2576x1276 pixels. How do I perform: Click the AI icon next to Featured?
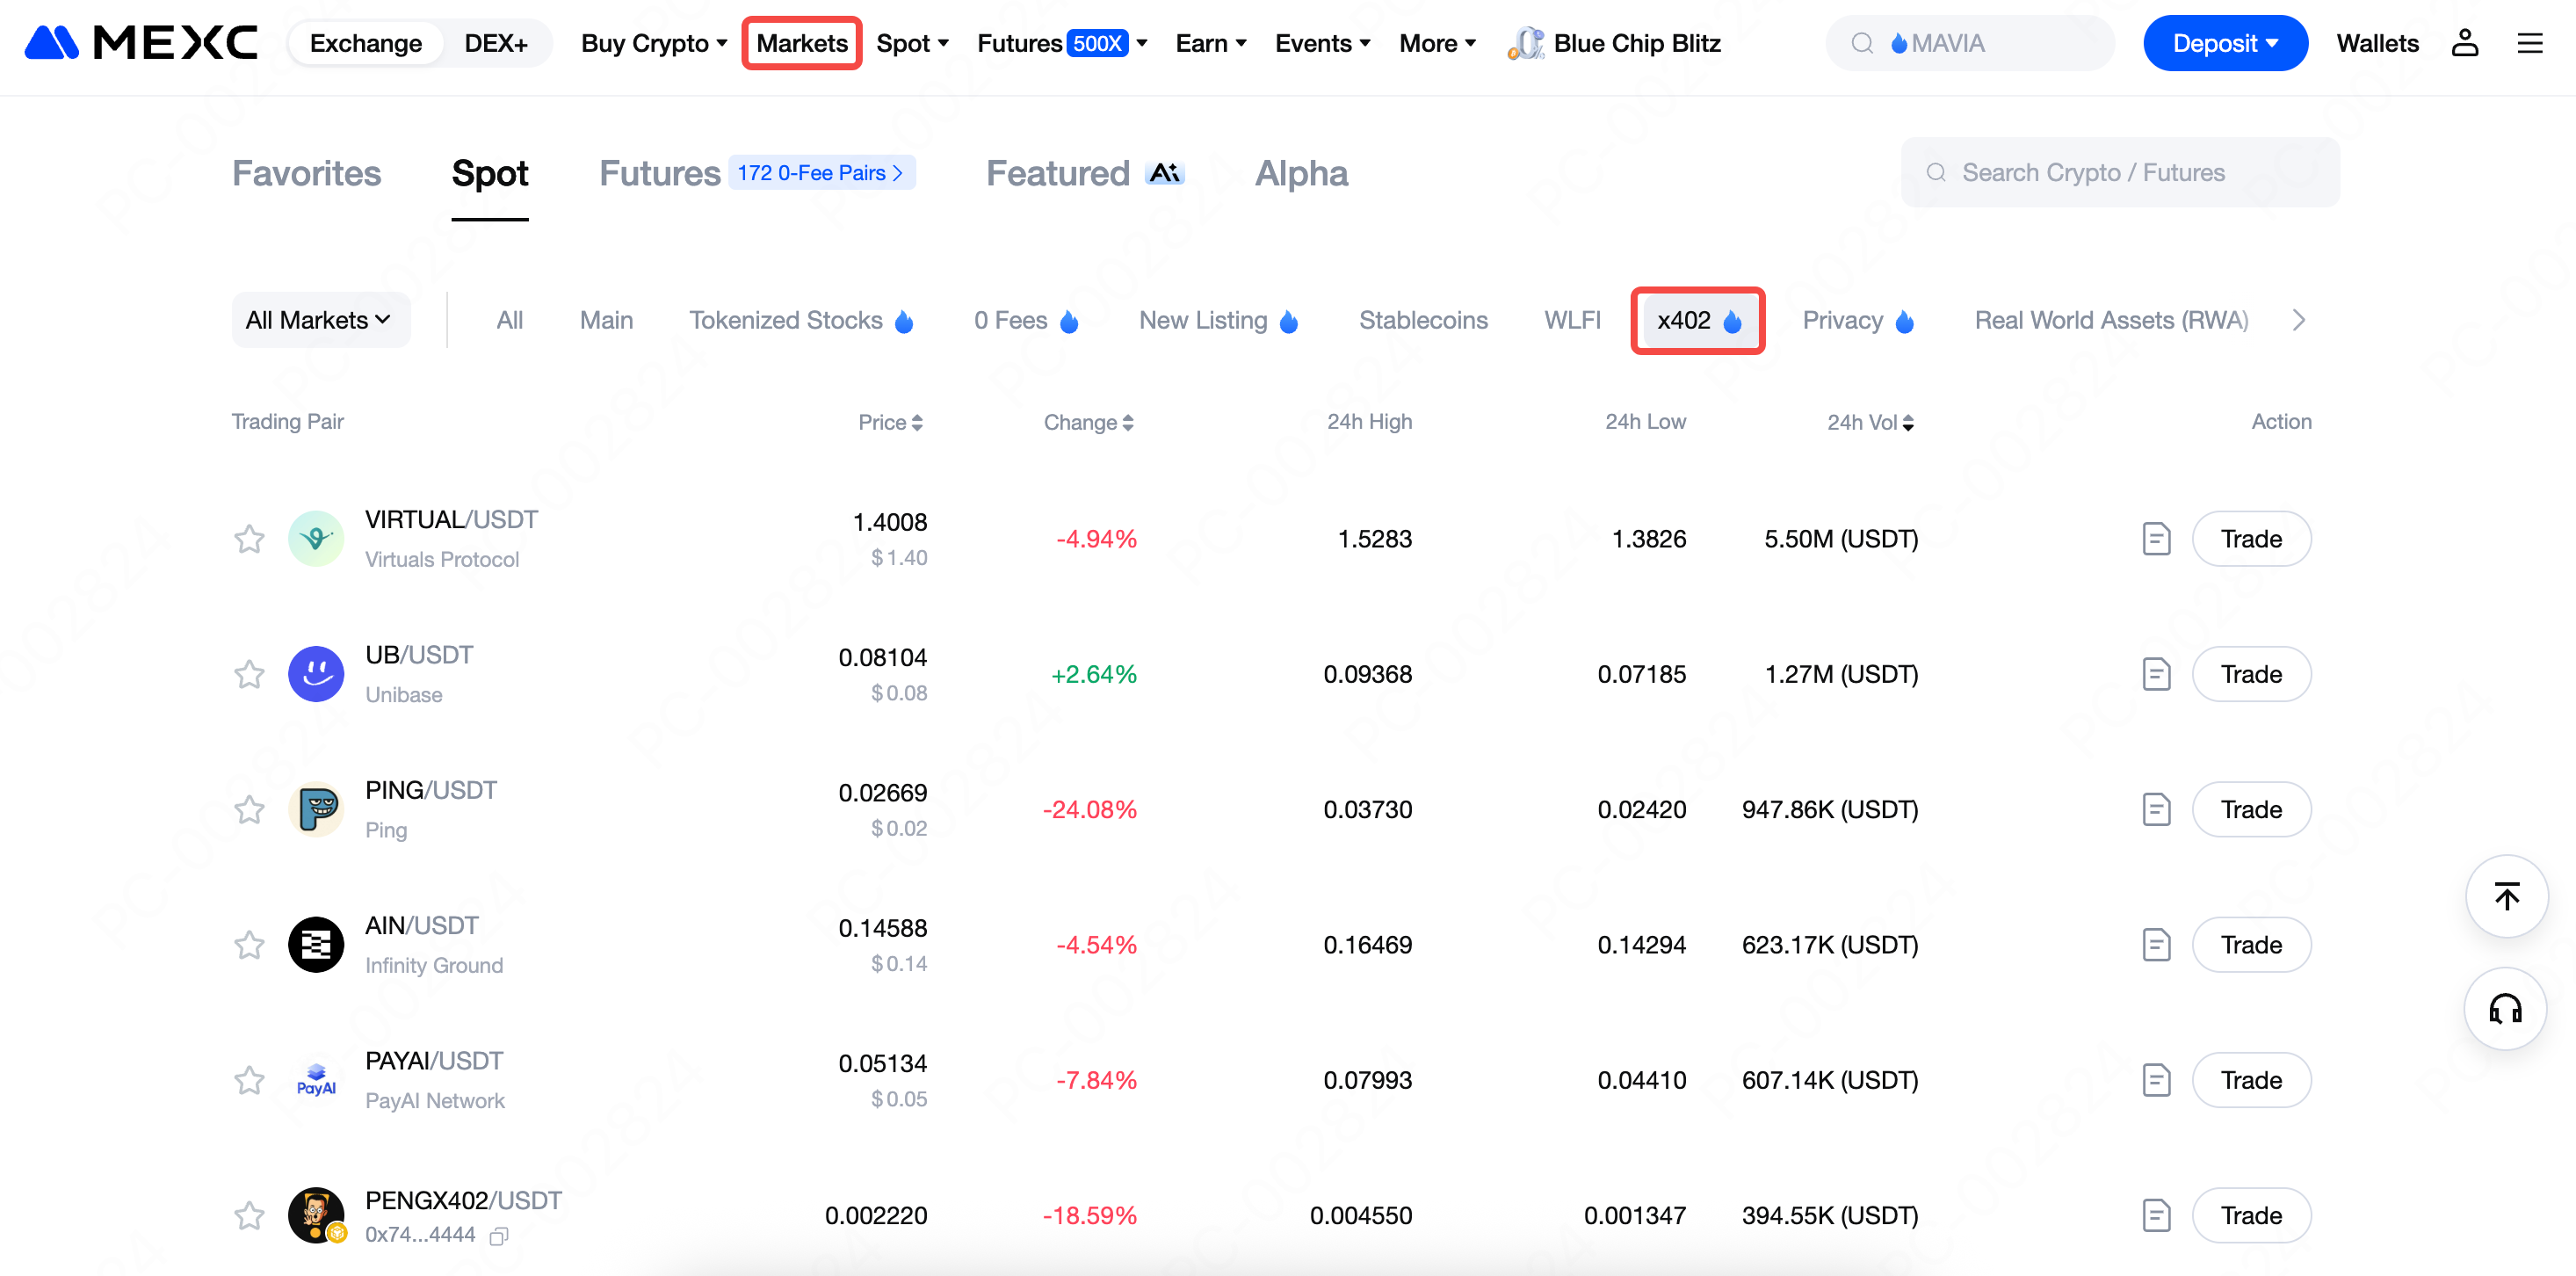[1164, 172]
